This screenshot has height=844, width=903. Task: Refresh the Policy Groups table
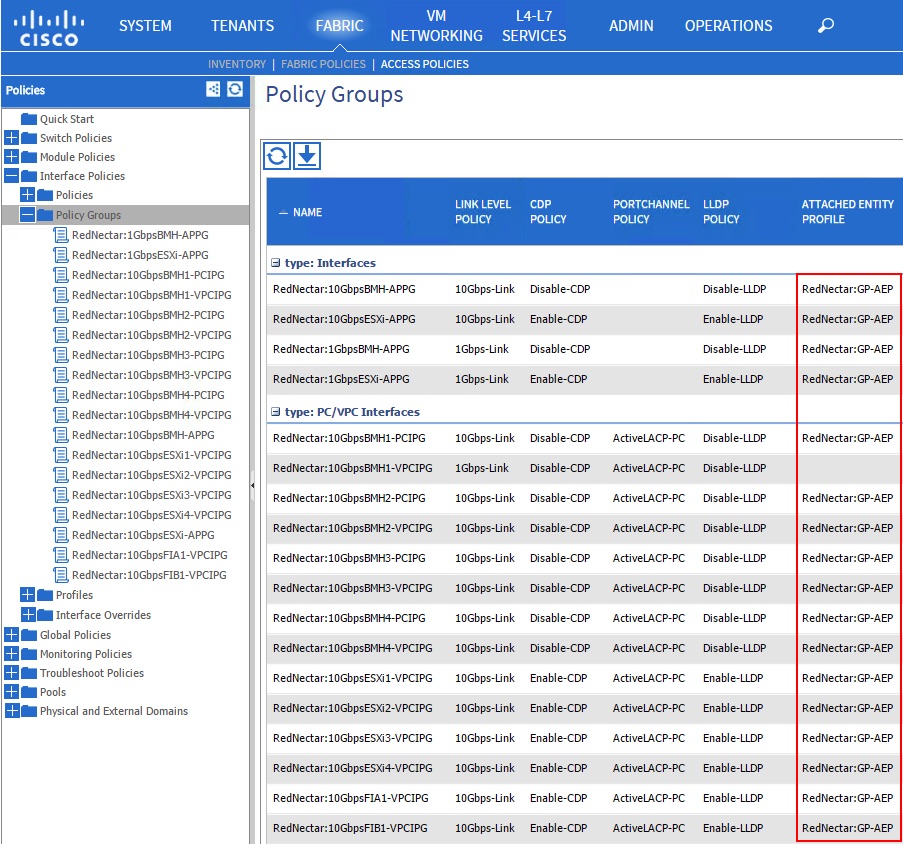(277, 156)
